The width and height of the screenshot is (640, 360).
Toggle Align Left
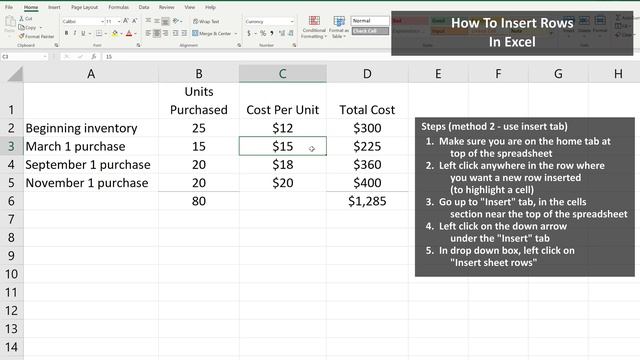point(148,33)
